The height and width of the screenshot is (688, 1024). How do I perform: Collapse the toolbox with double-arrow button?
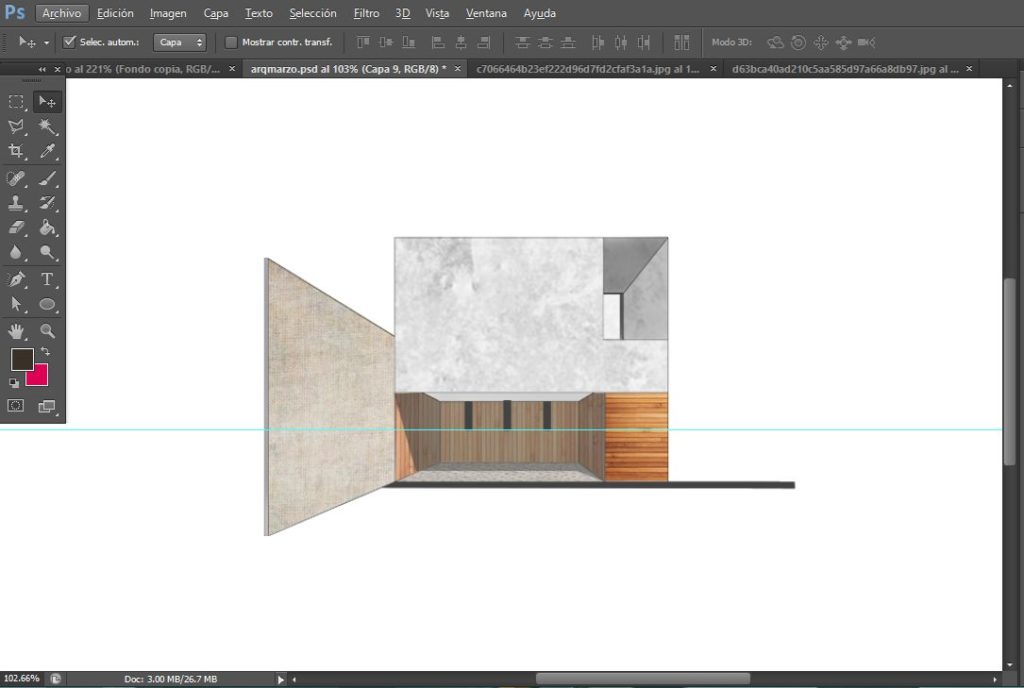pos(42,69)
